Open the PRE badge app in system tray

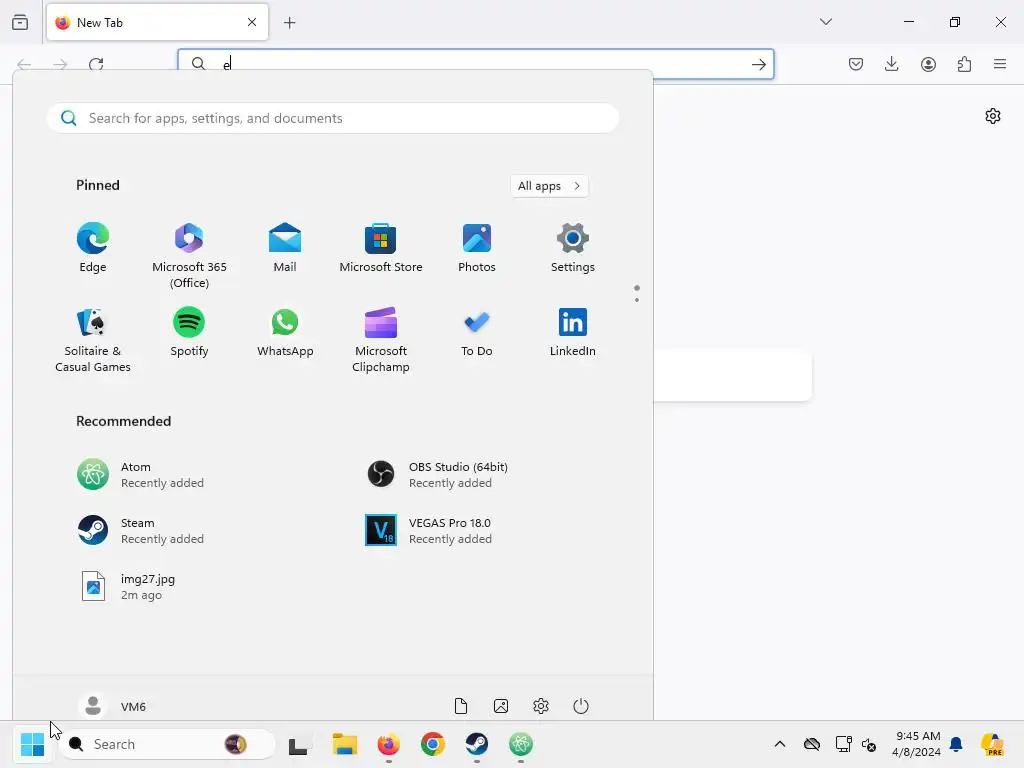coord(993,744)
